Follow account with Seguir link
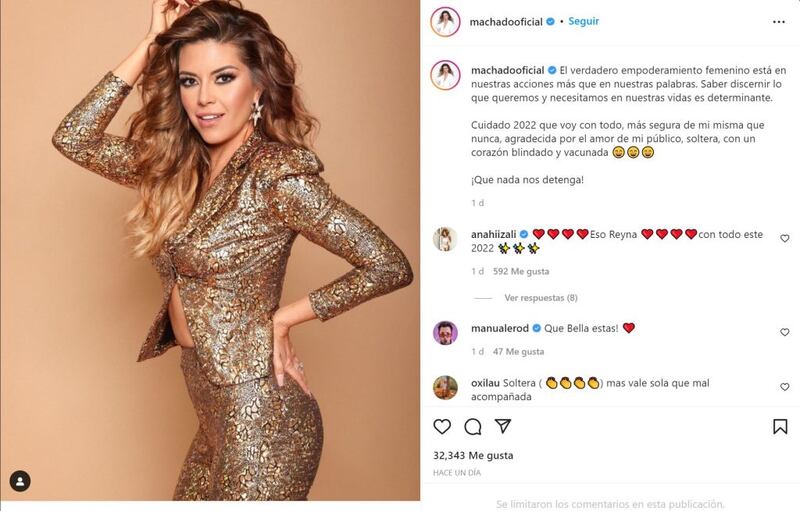Image resolution: width=800 pixels, height=511 pixels. (x=583, y=21)
